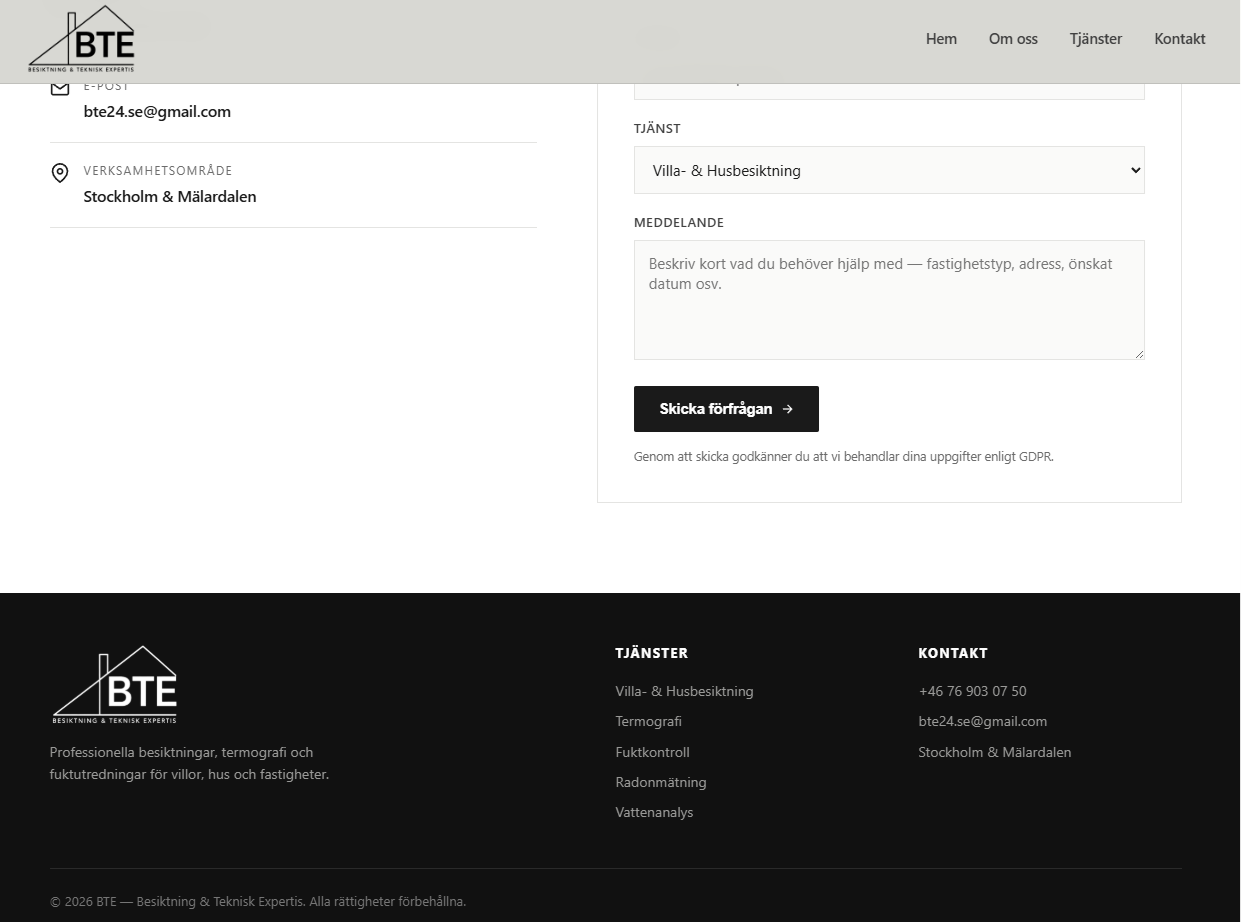Click the resize handle of the Meddelande box
This screenshot has width=1241, height=923.
coord(1139,354)
